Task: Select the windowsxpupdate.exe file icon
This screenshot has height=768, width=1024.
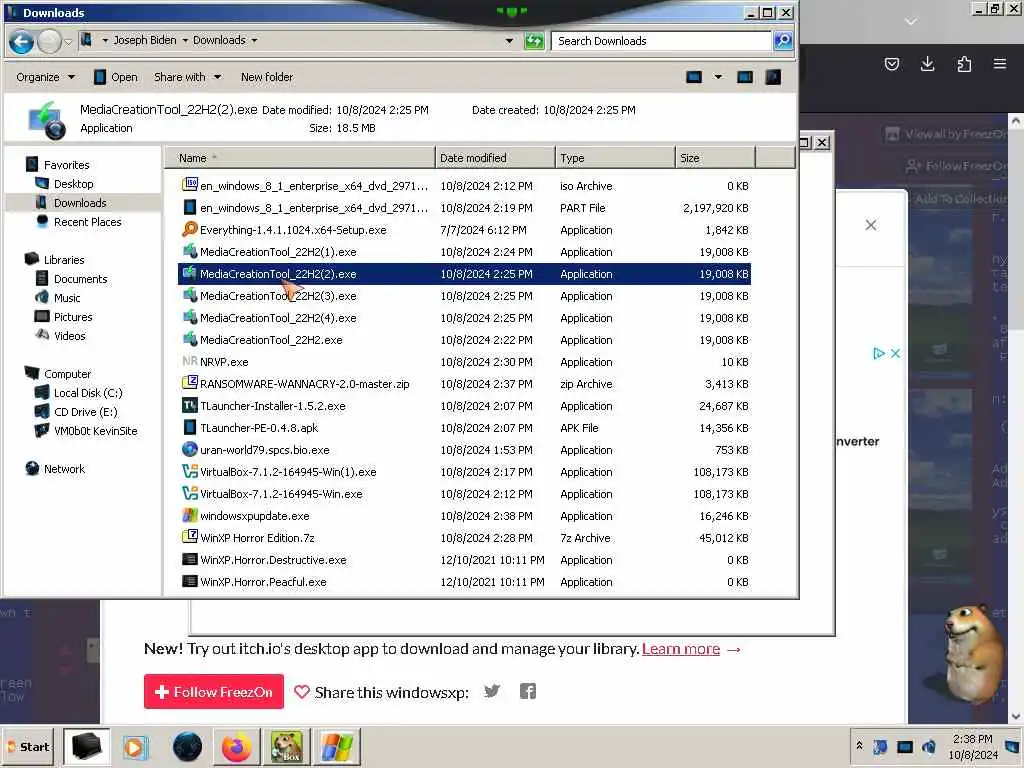Action: coord(189,515)
